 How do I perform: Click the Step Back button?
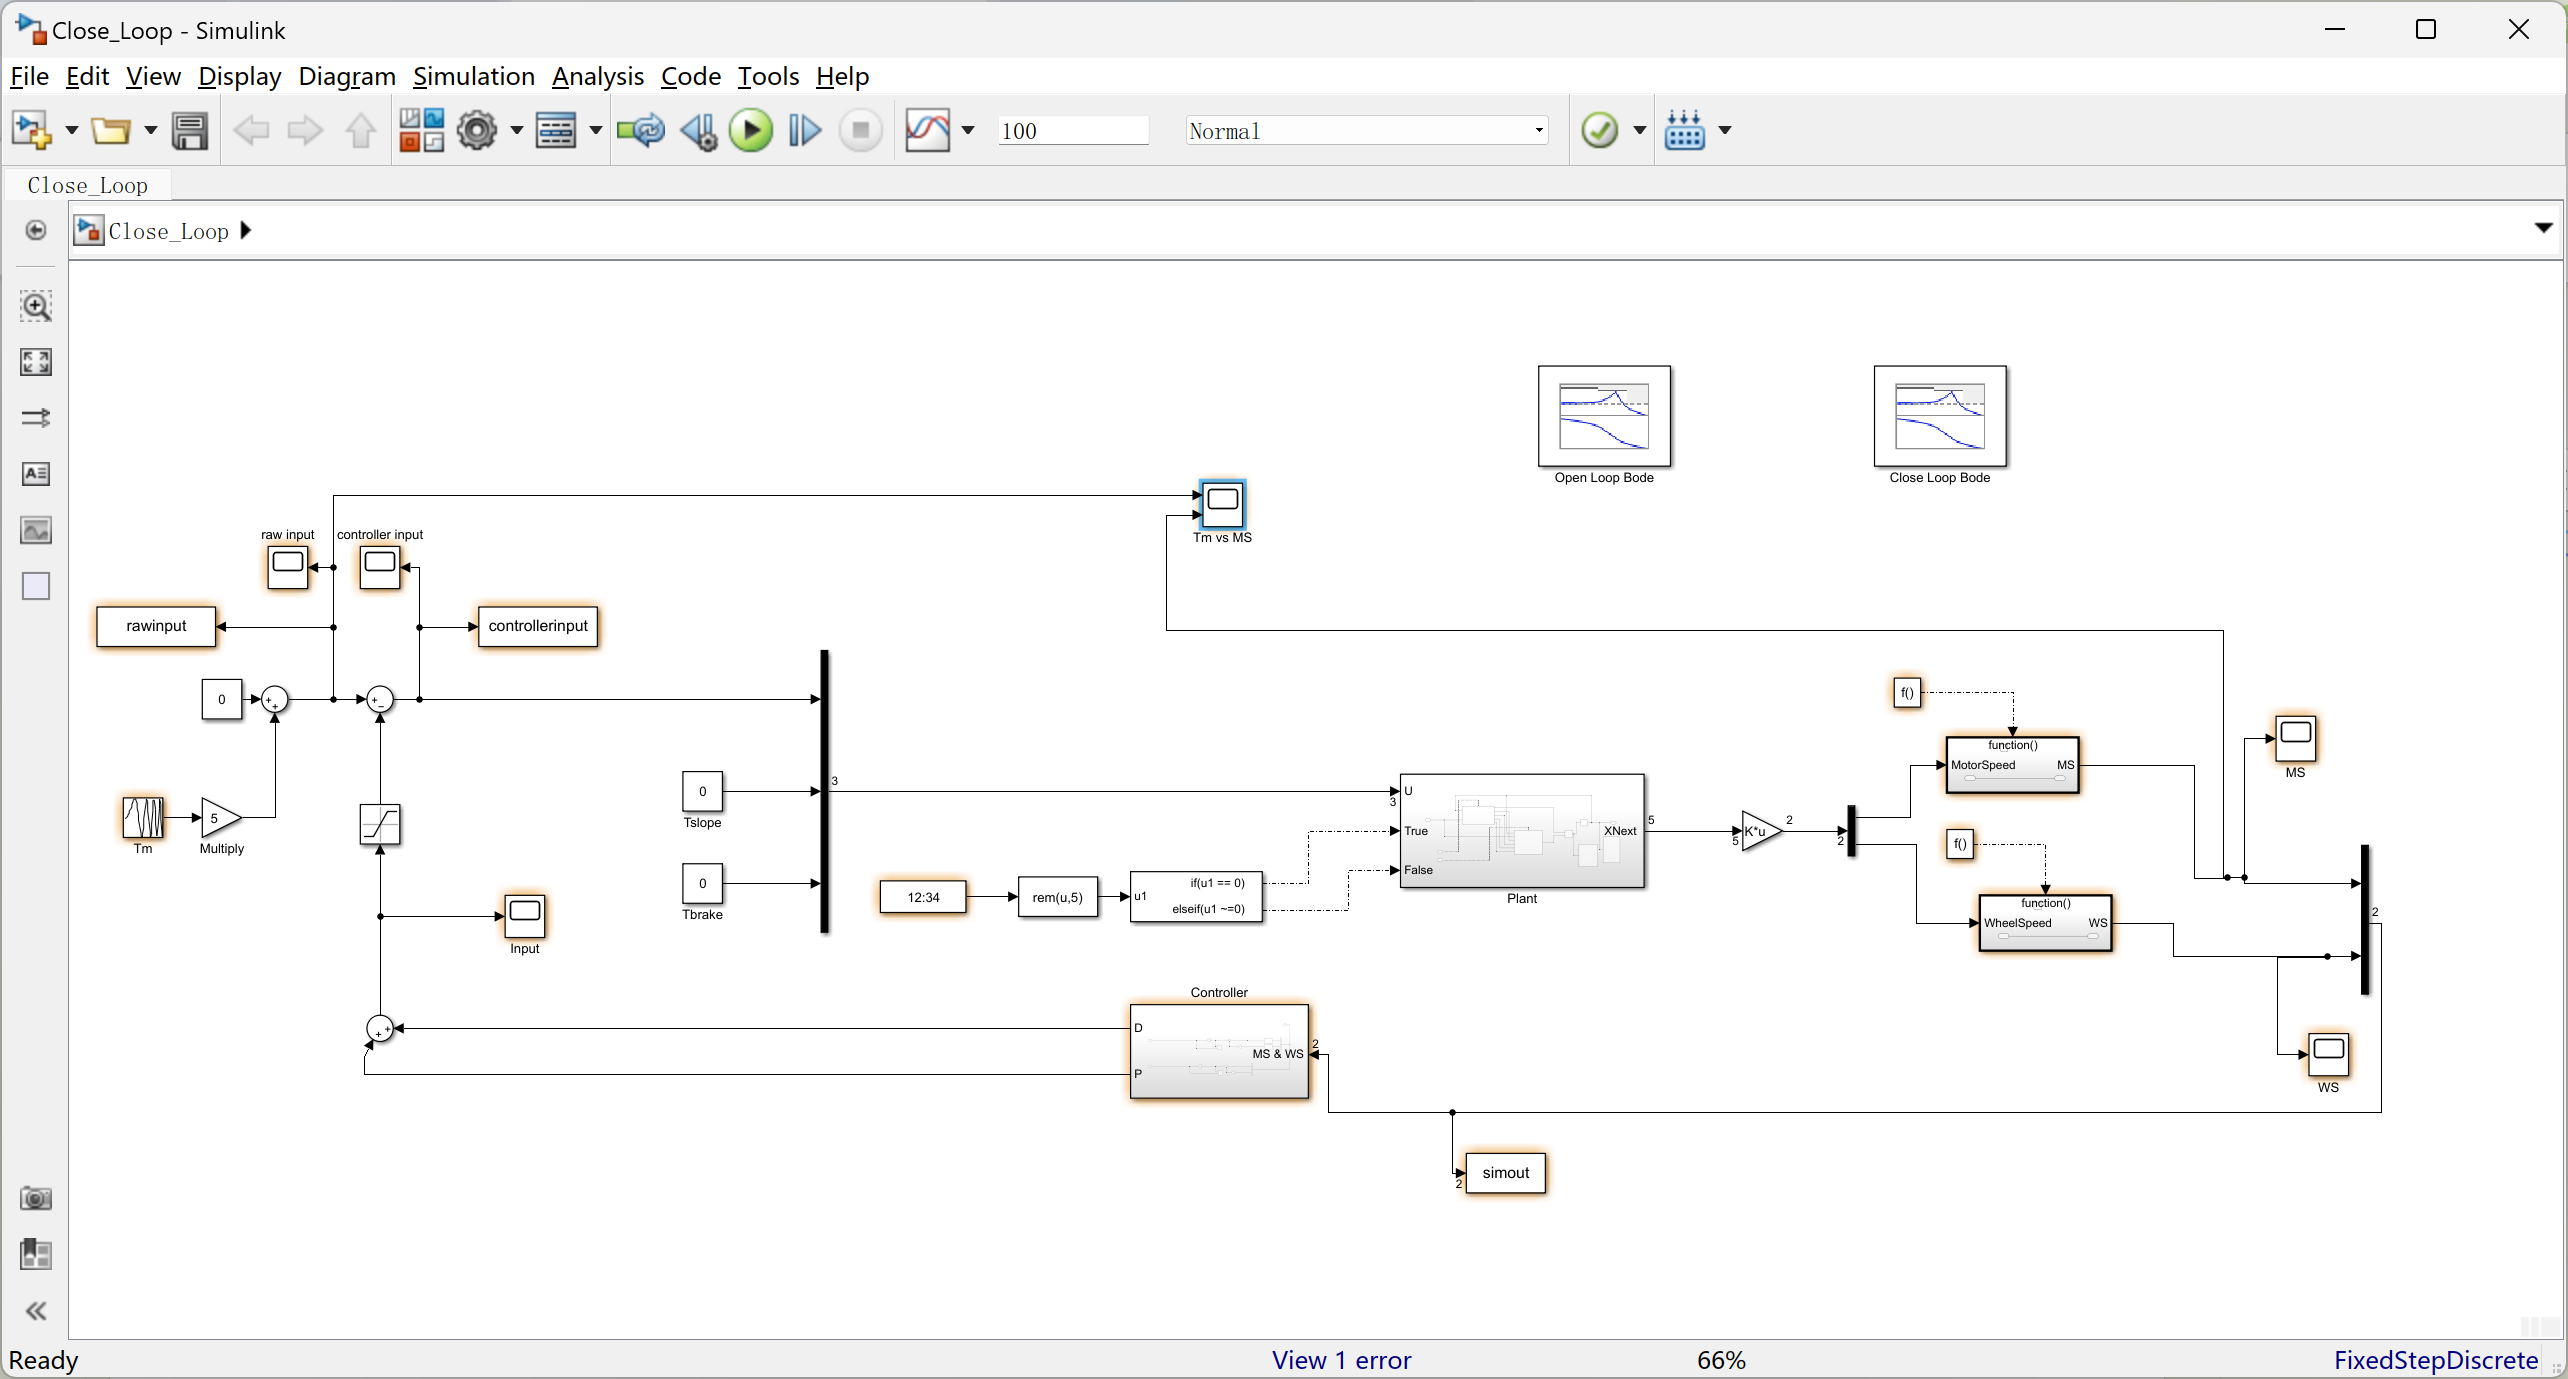pyautogui.click(x=698, y=131)
